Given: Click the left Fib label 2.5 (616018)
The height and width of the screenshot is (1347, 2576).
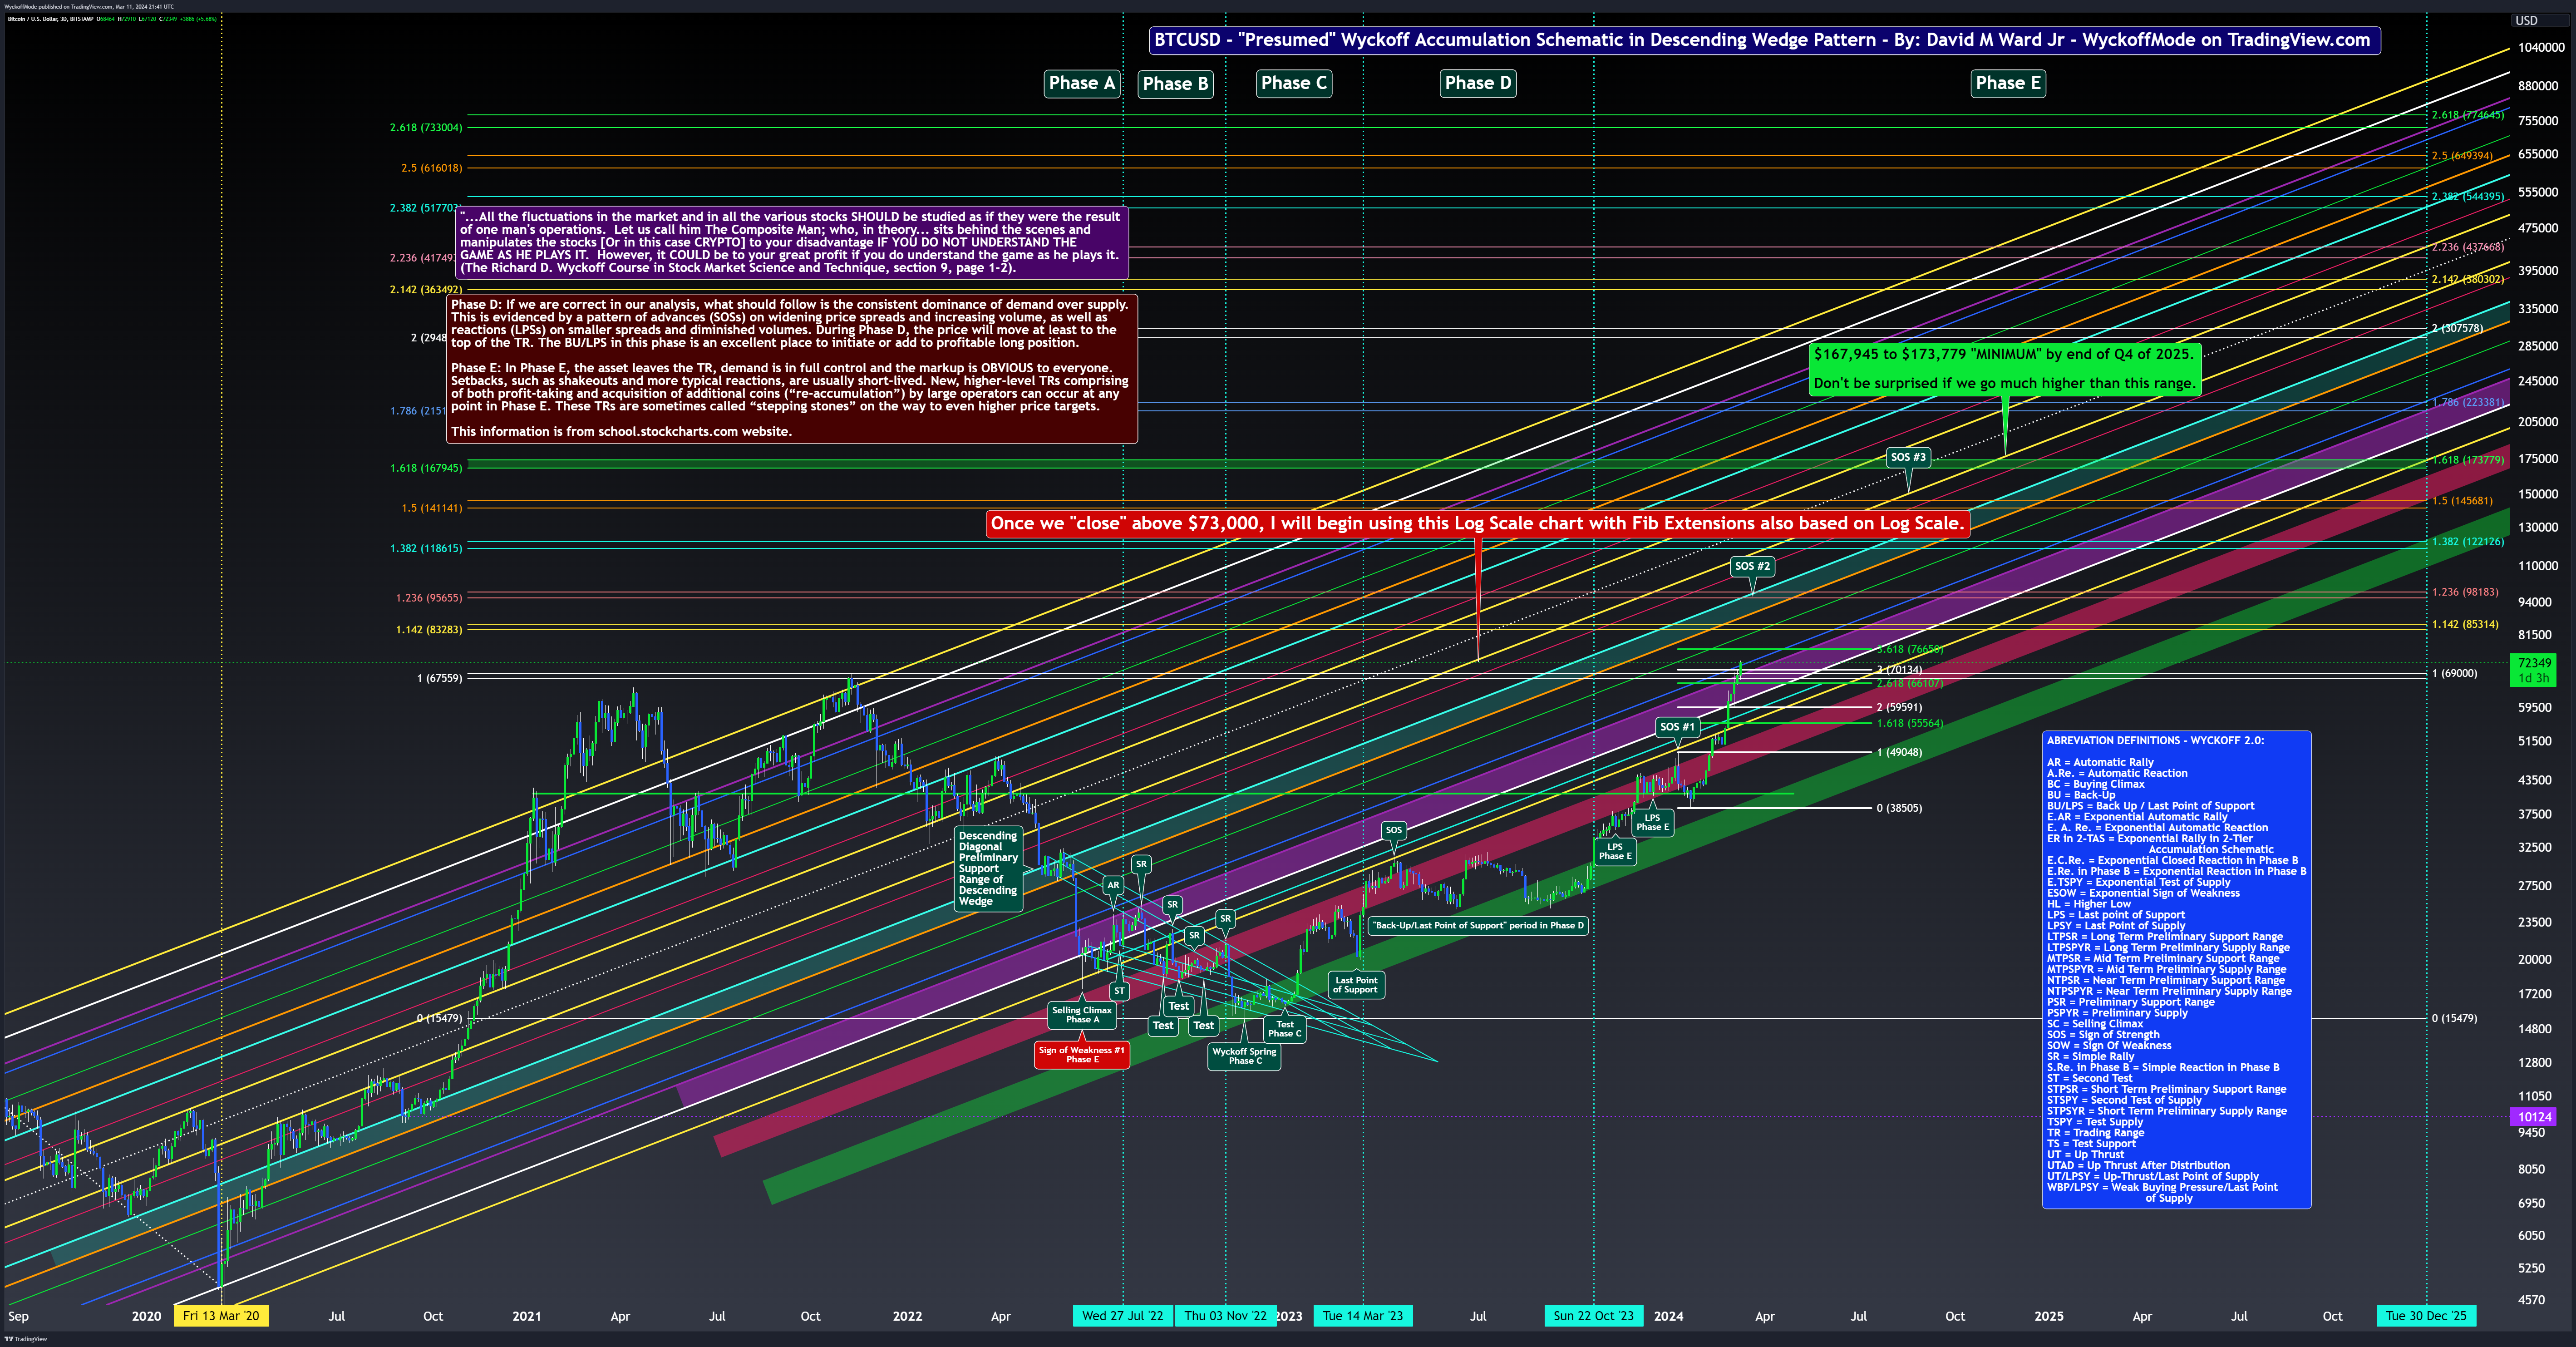Looking at the screenshot, I should point(432,168).
